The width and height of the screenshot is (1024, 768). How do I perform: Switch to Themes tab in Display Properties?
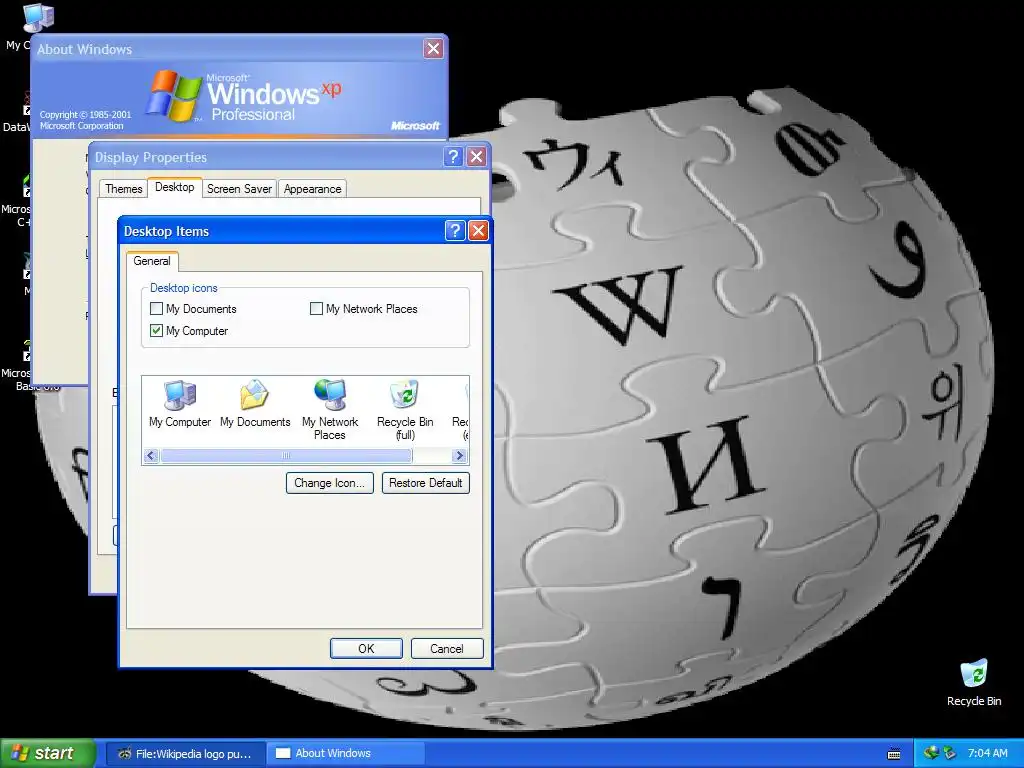click(x=123, y=189)
